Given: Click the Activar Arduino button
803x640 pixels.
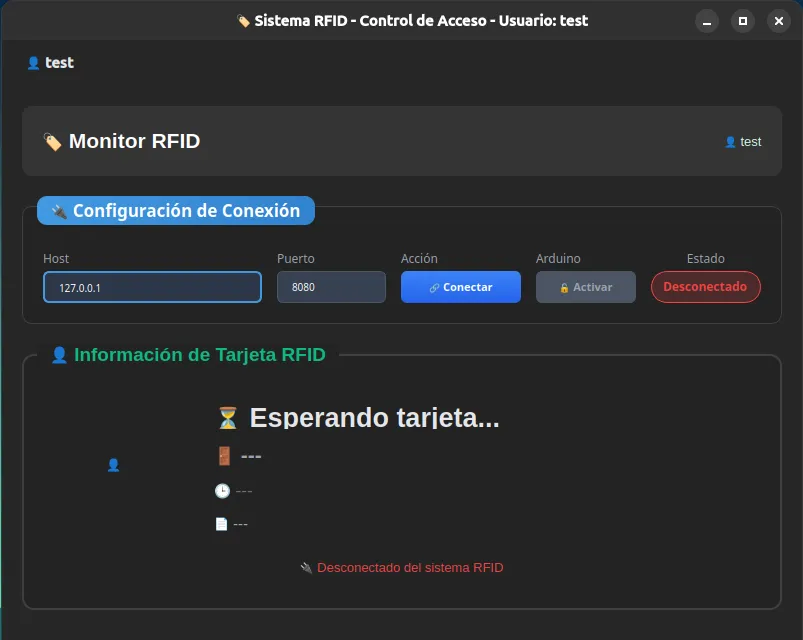Looking at the screenshot, I should [x=585, y=287].
